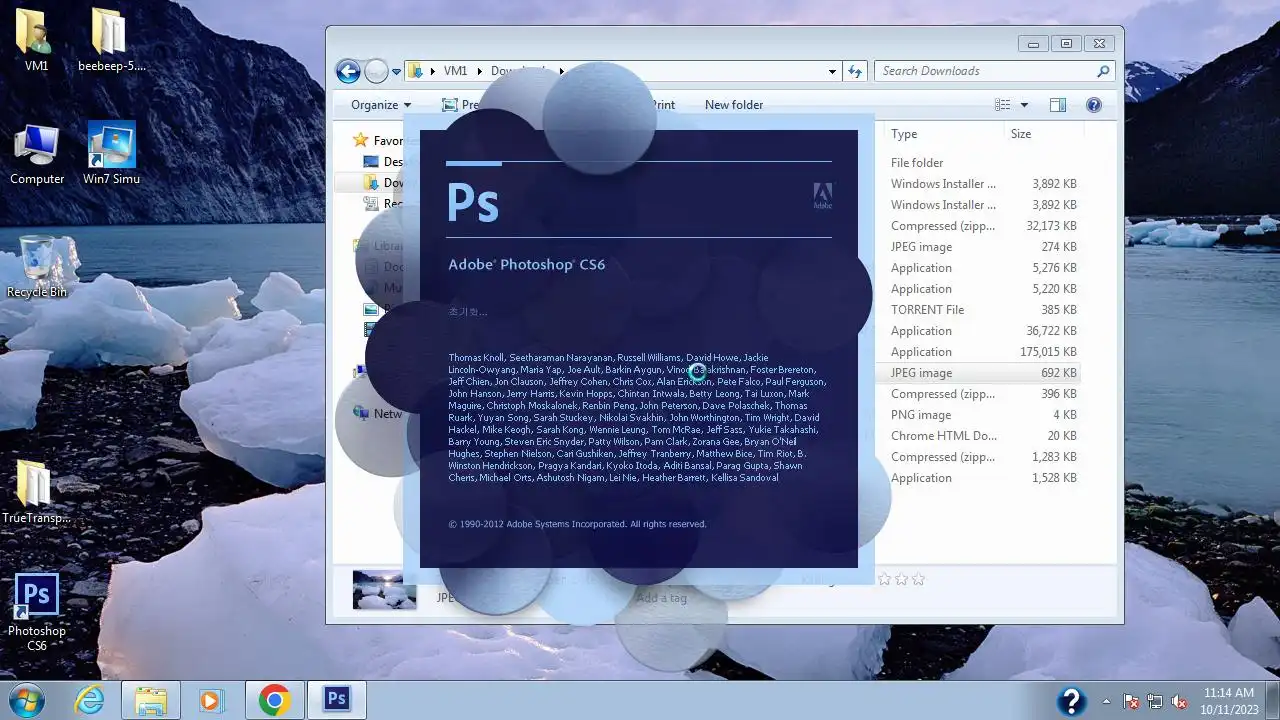This screenshot has width=1280, height=720.
Task: Select the 274 KB JPEG image row
Action: click(983, 247)
